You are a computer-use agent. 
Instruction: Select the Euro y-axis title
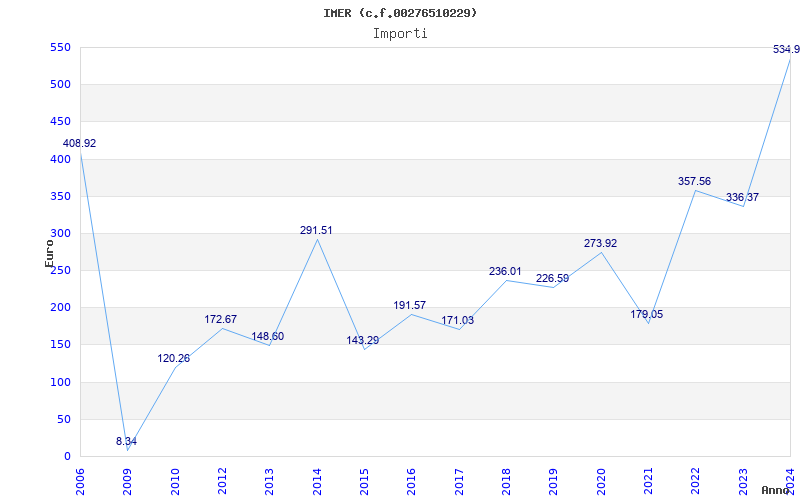pyautogui.click(x=49, y=253)
